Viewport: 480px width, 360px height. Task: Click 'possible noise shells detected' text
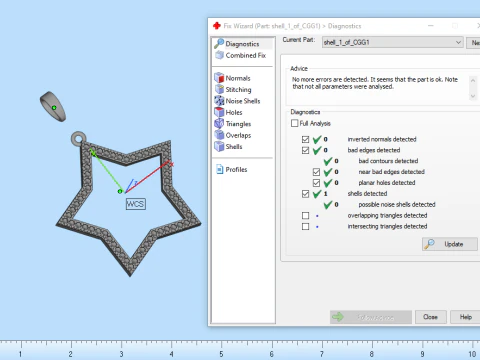coord(397,204)
